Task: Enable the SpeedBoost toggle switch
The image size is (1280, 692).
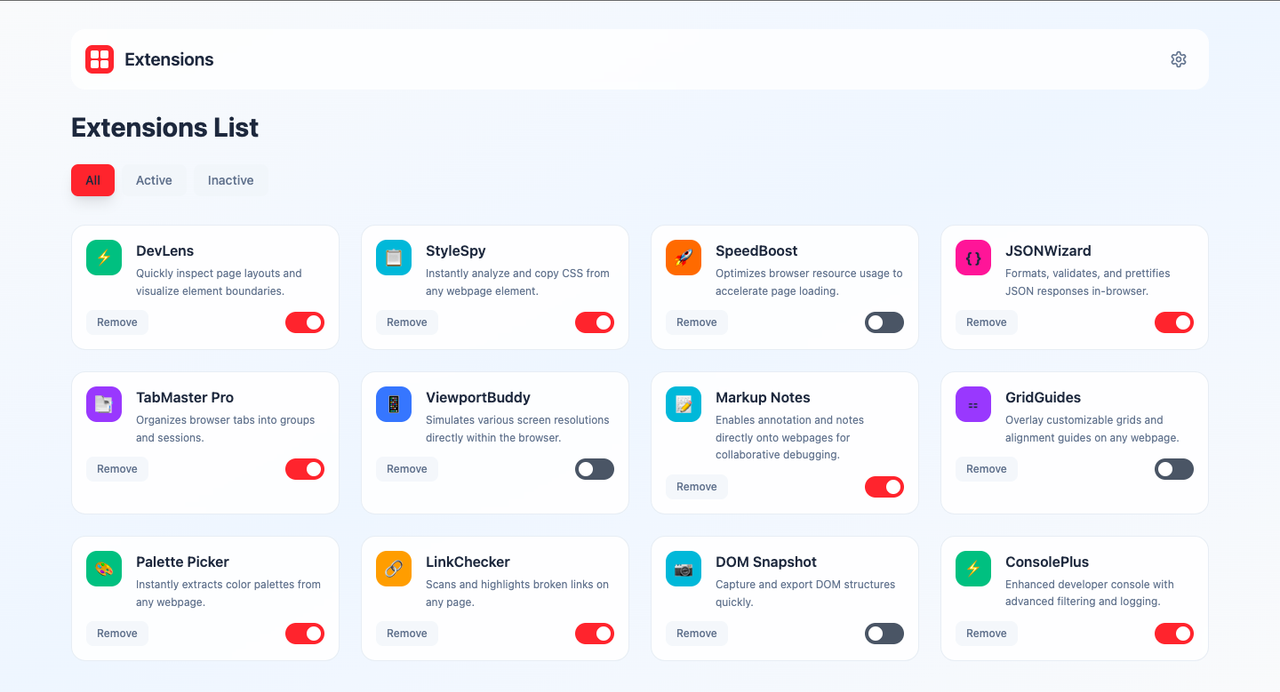Action: (x=884, y=322)
